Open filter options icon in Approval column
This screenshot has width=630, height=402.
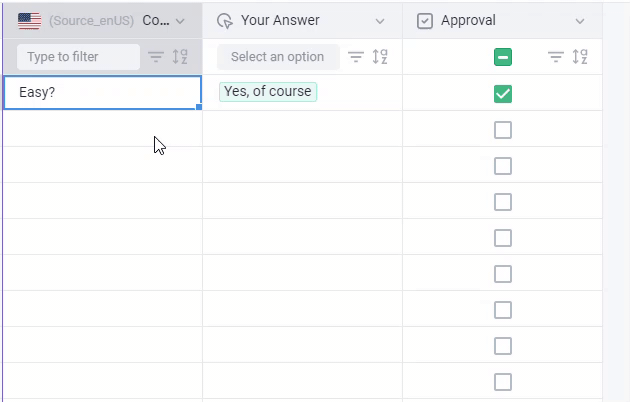[556, 57]
